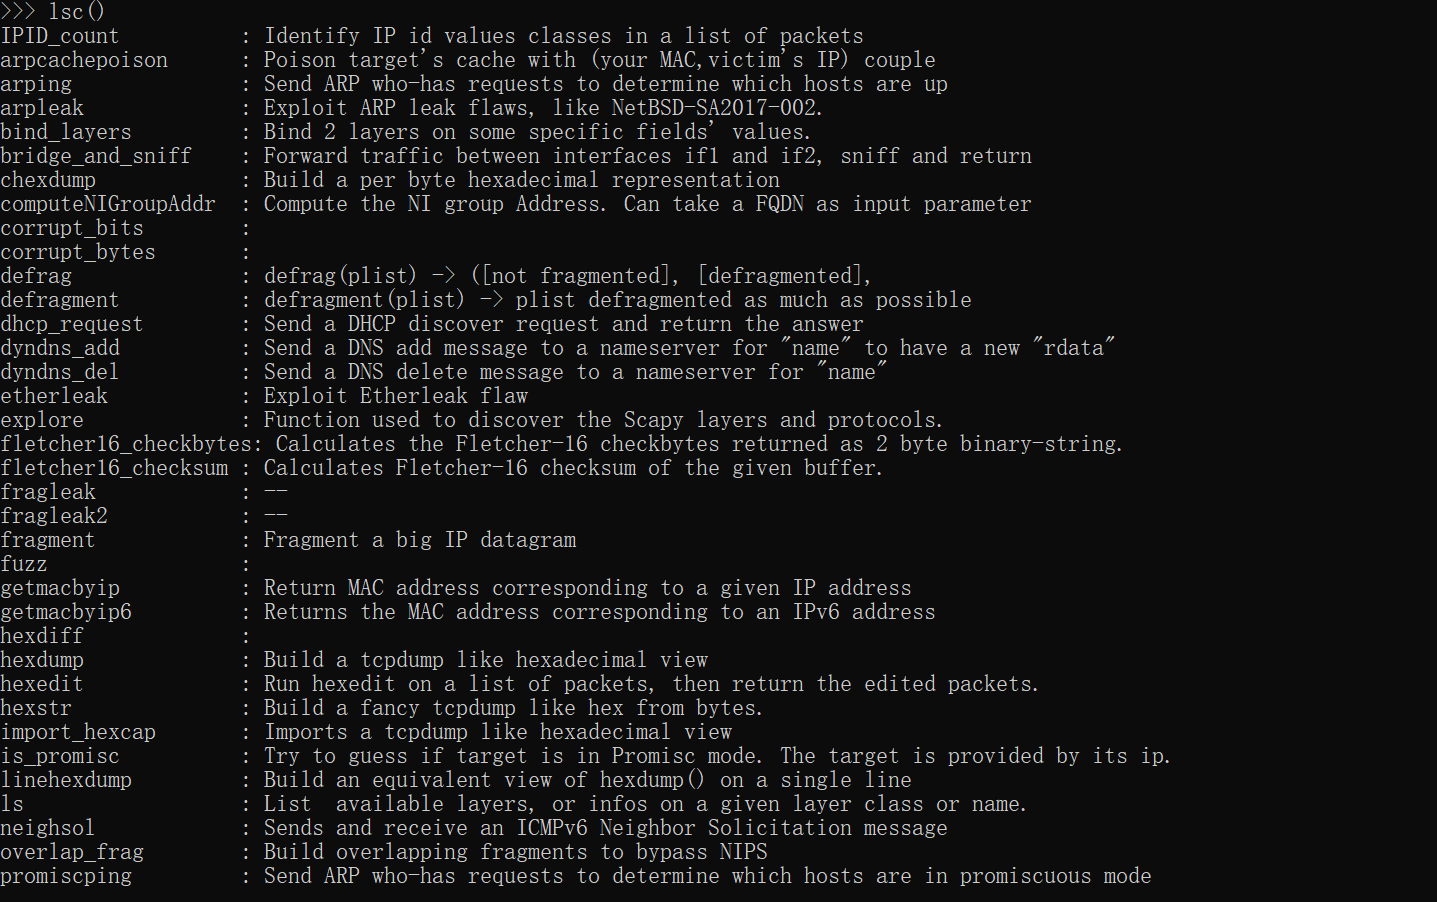Click the fletcher16_checkbytes entry
This screenshot has height=902, width=1437.
click(126, 444)
